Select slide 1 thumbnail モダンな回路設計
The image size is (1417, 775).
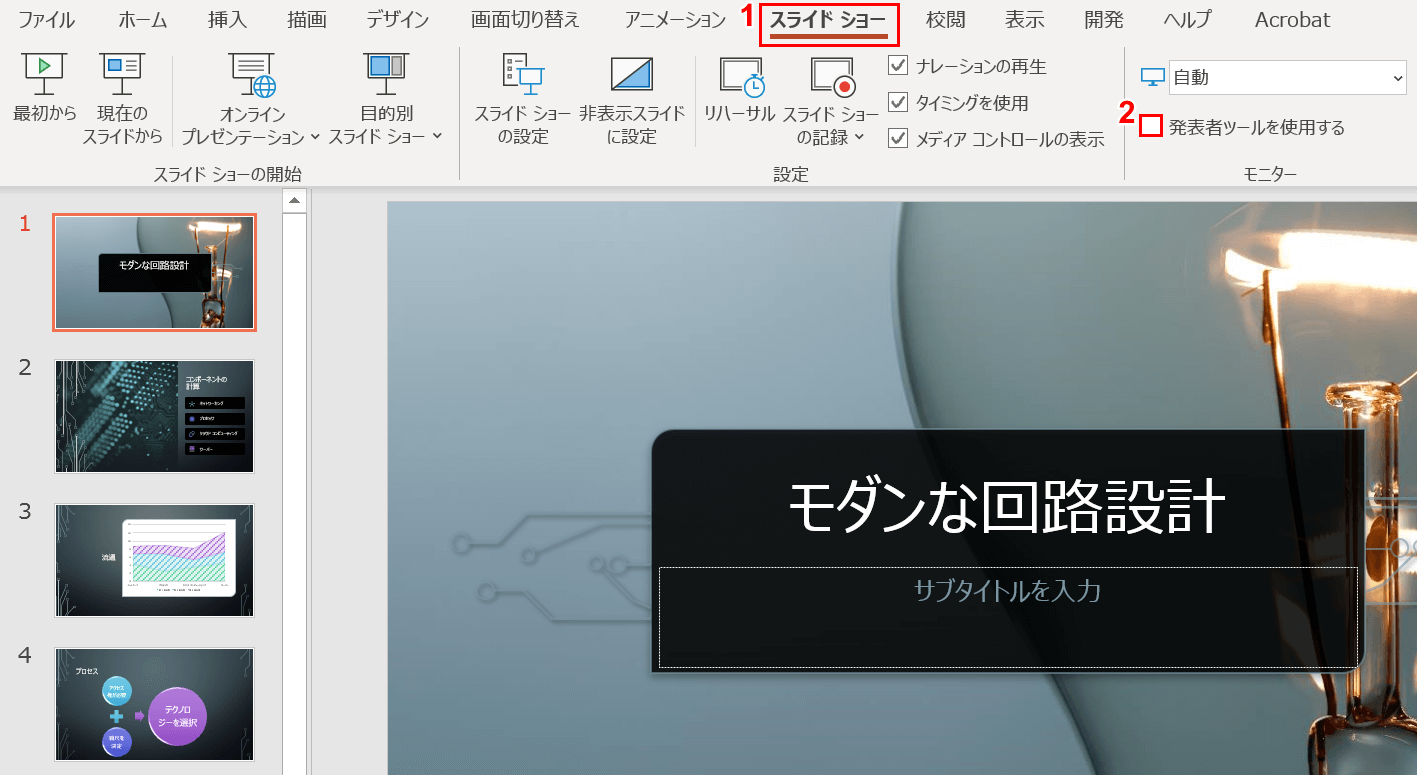point(155,273)
